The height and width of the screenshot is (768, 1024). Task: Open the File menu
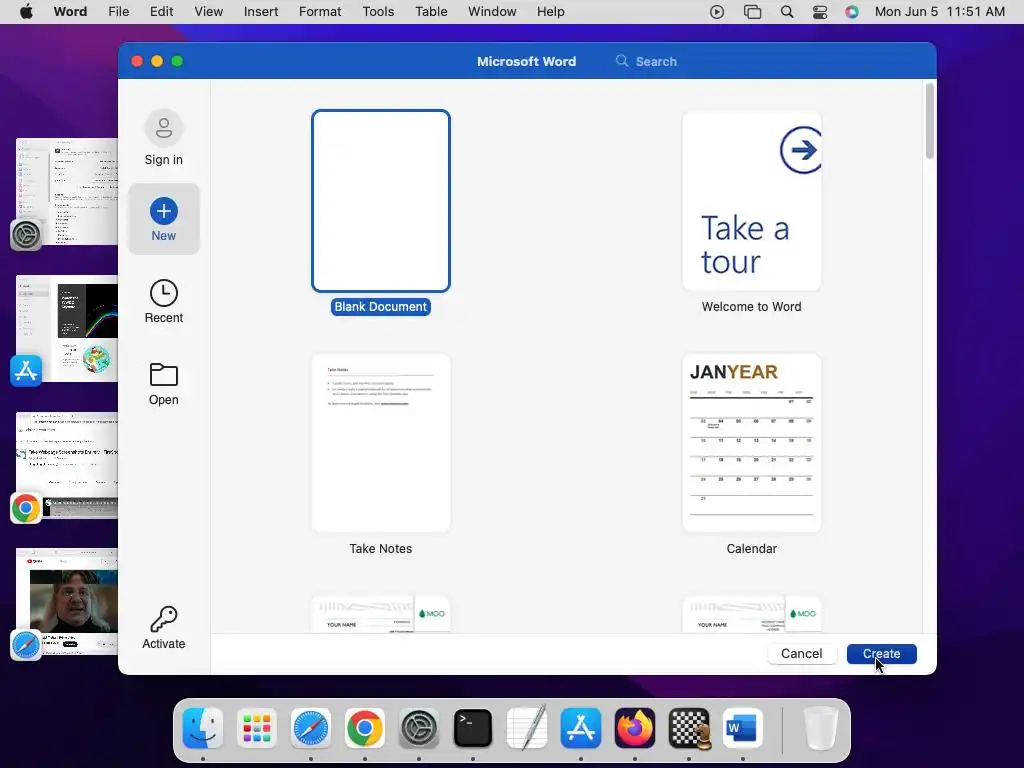tap(118, 12)
